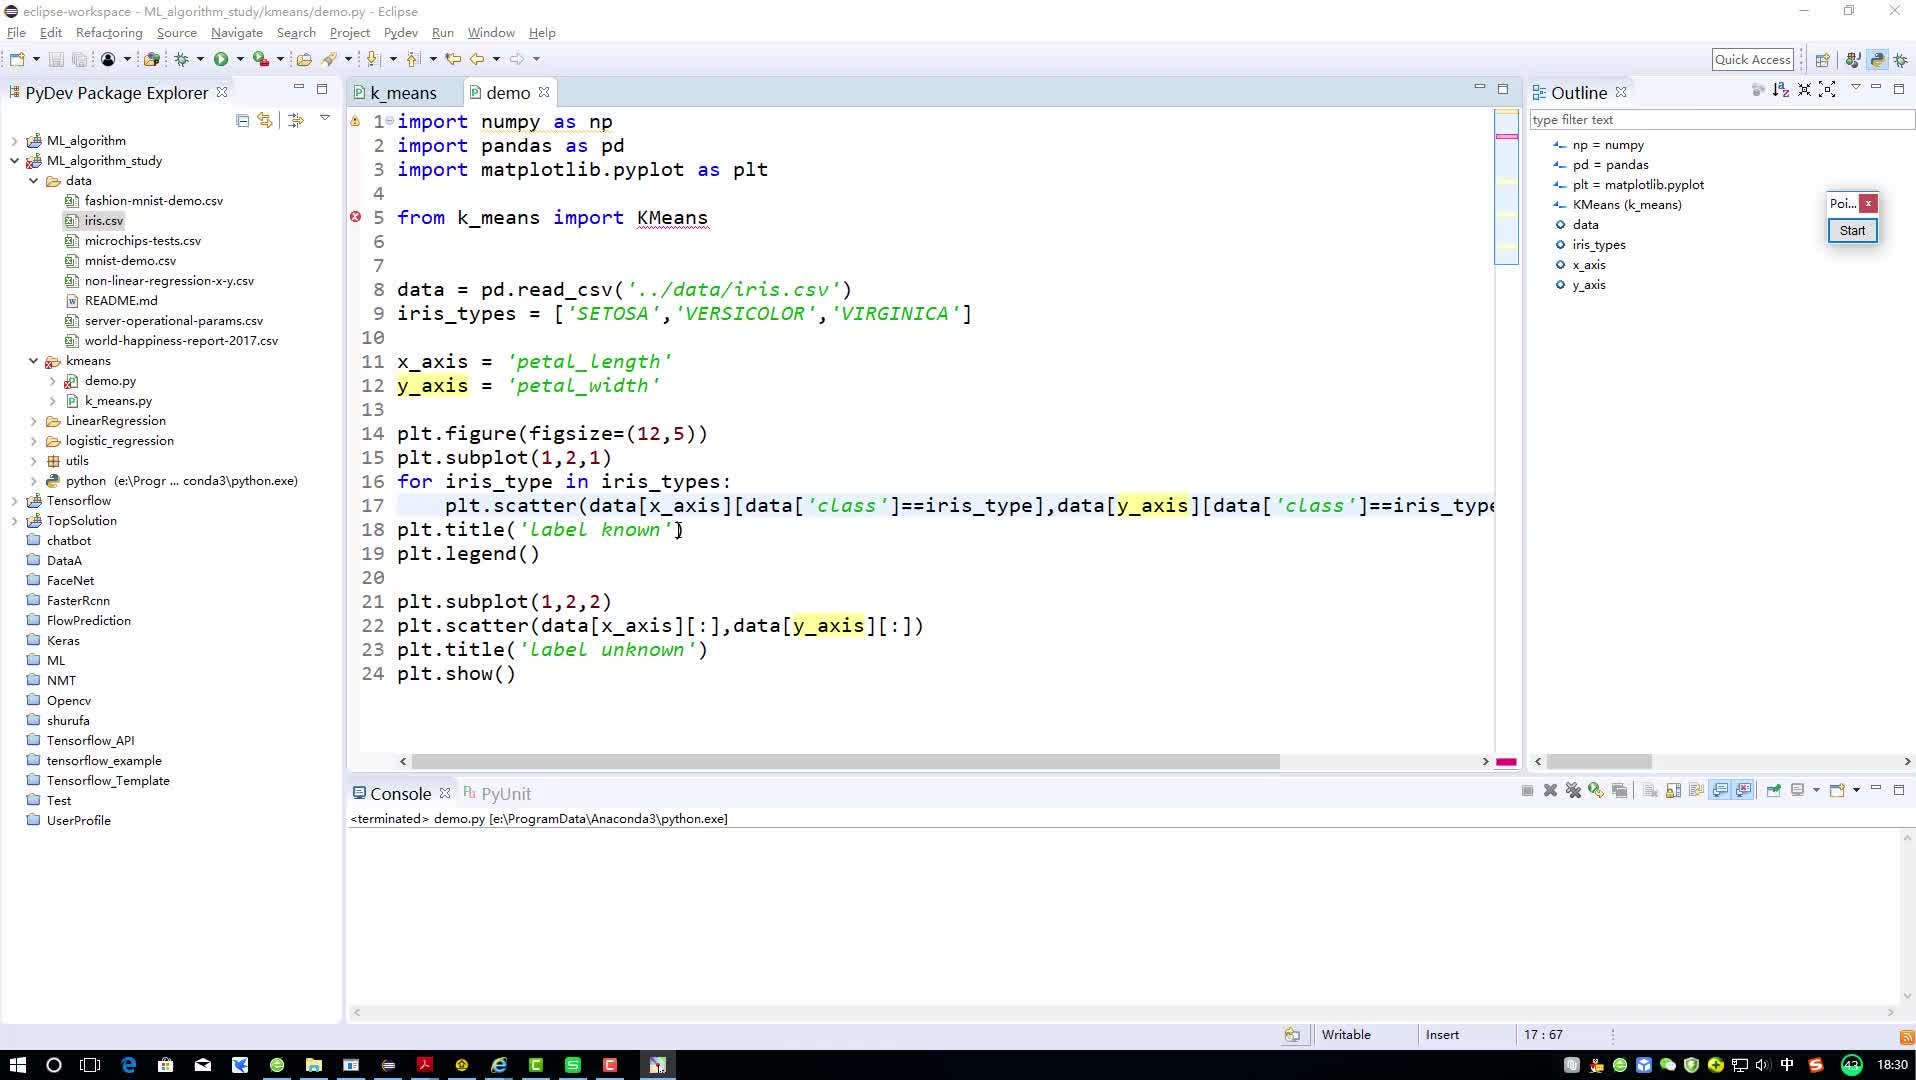This screenshot has height=1080, width=1916.
Task: Open the Pydev menu
Action: 400,32
